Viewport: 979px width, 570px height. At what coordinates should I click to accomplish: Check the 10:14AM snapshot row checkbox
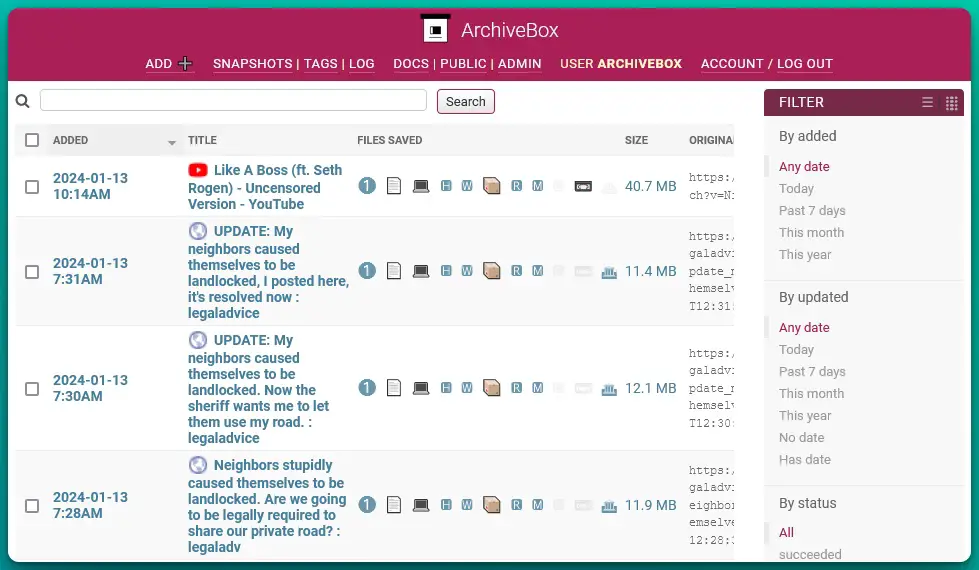[x=32, y=187]
